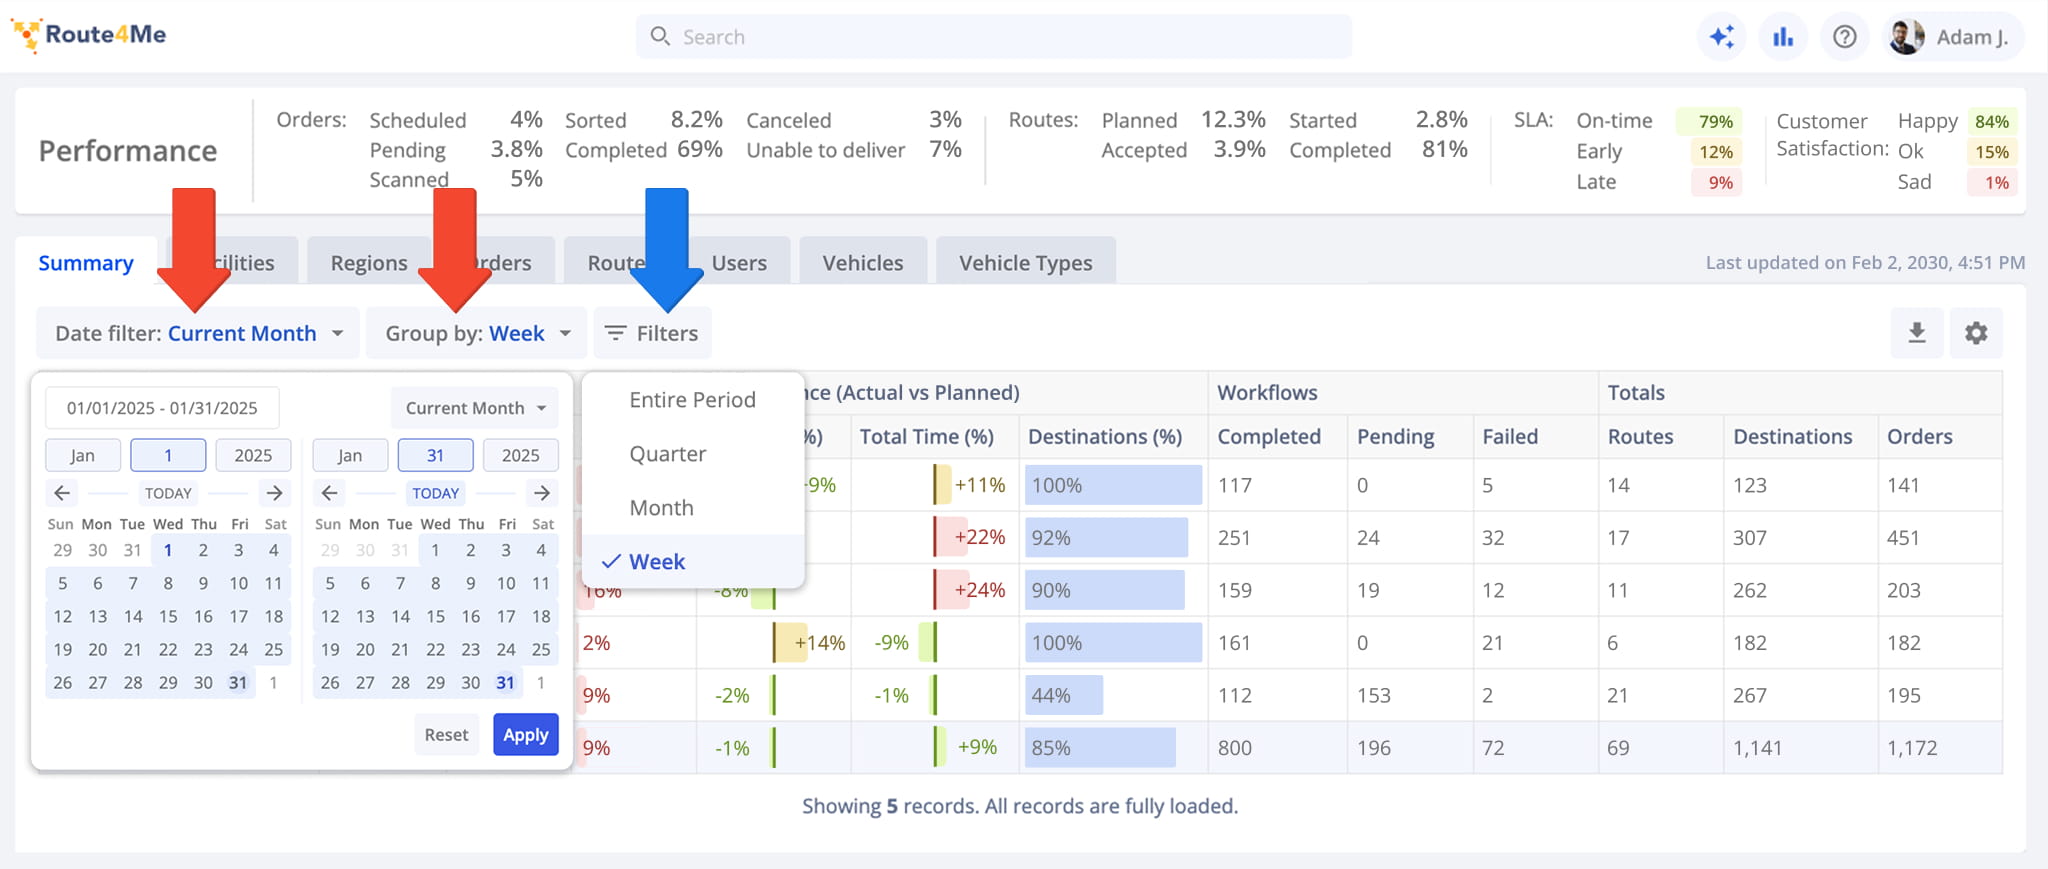Image resolution: width=2048 pixels, height=869 pixels.
Task: Select Entire Period grouping option
Action: [x=693, y=400]
